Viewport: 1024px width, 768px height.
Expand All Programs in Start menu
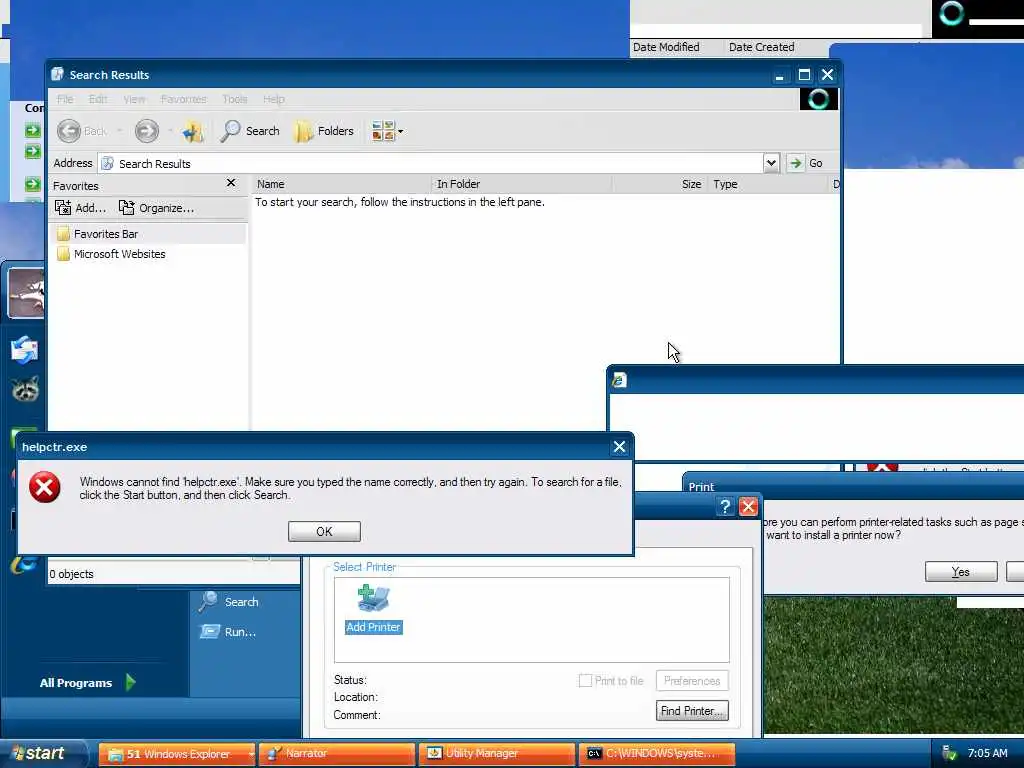(88, 683)
